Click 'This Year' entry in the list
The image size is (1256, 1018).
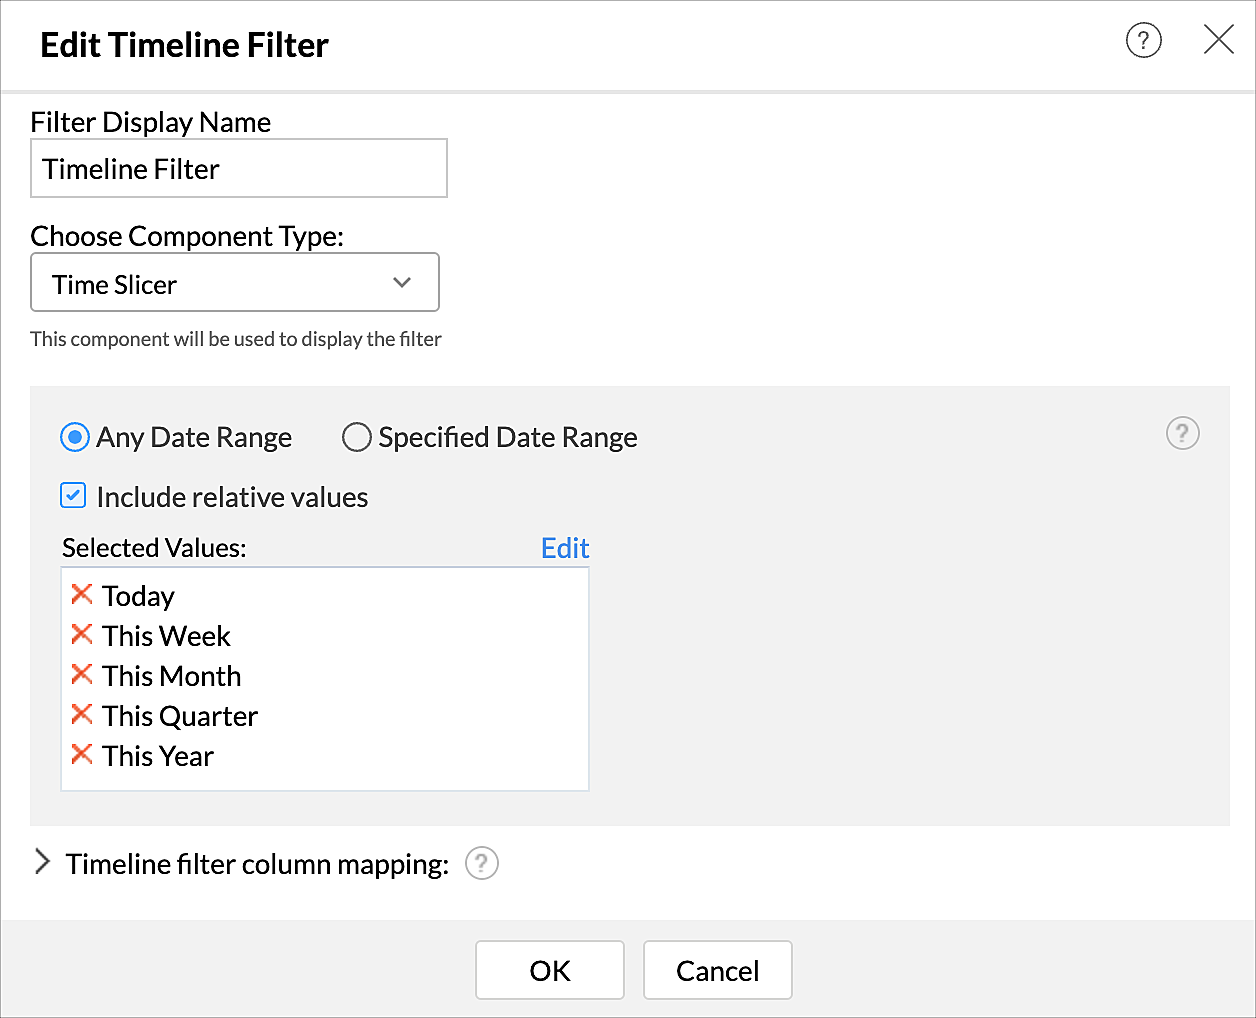point(158,756)
